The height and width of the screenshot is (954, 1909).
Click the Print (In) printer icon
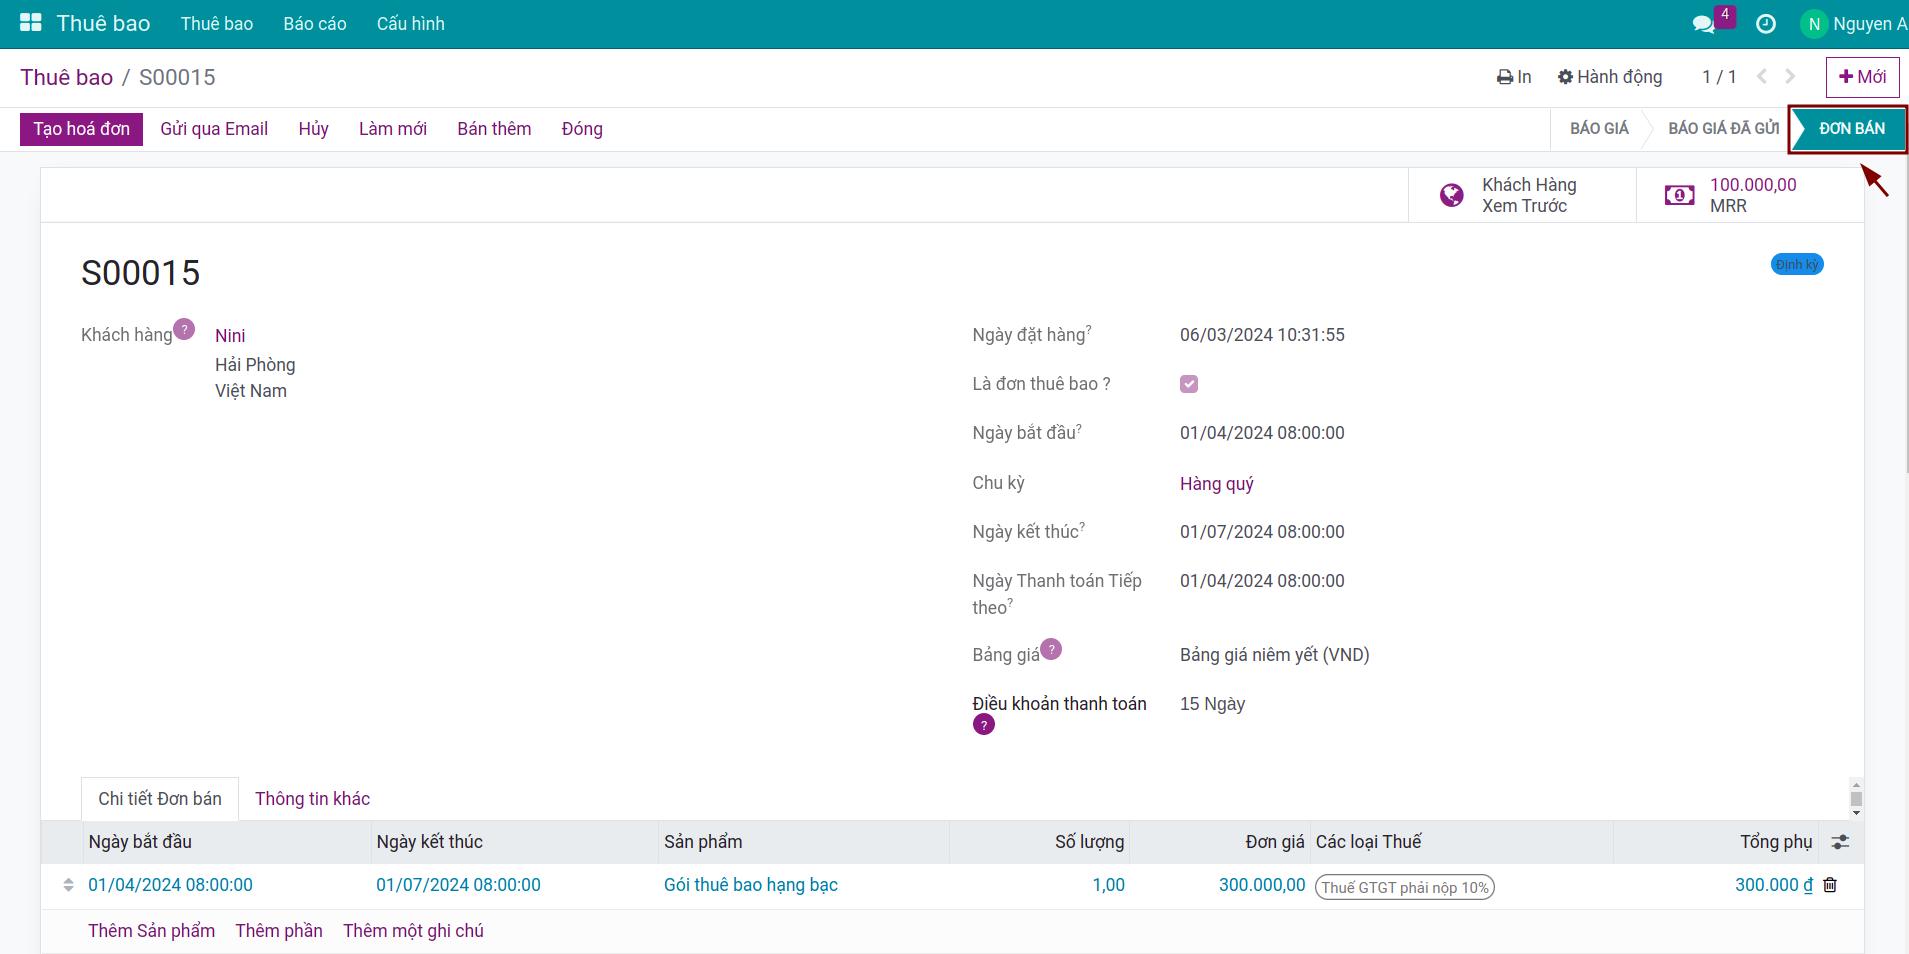click(1505, 77)
